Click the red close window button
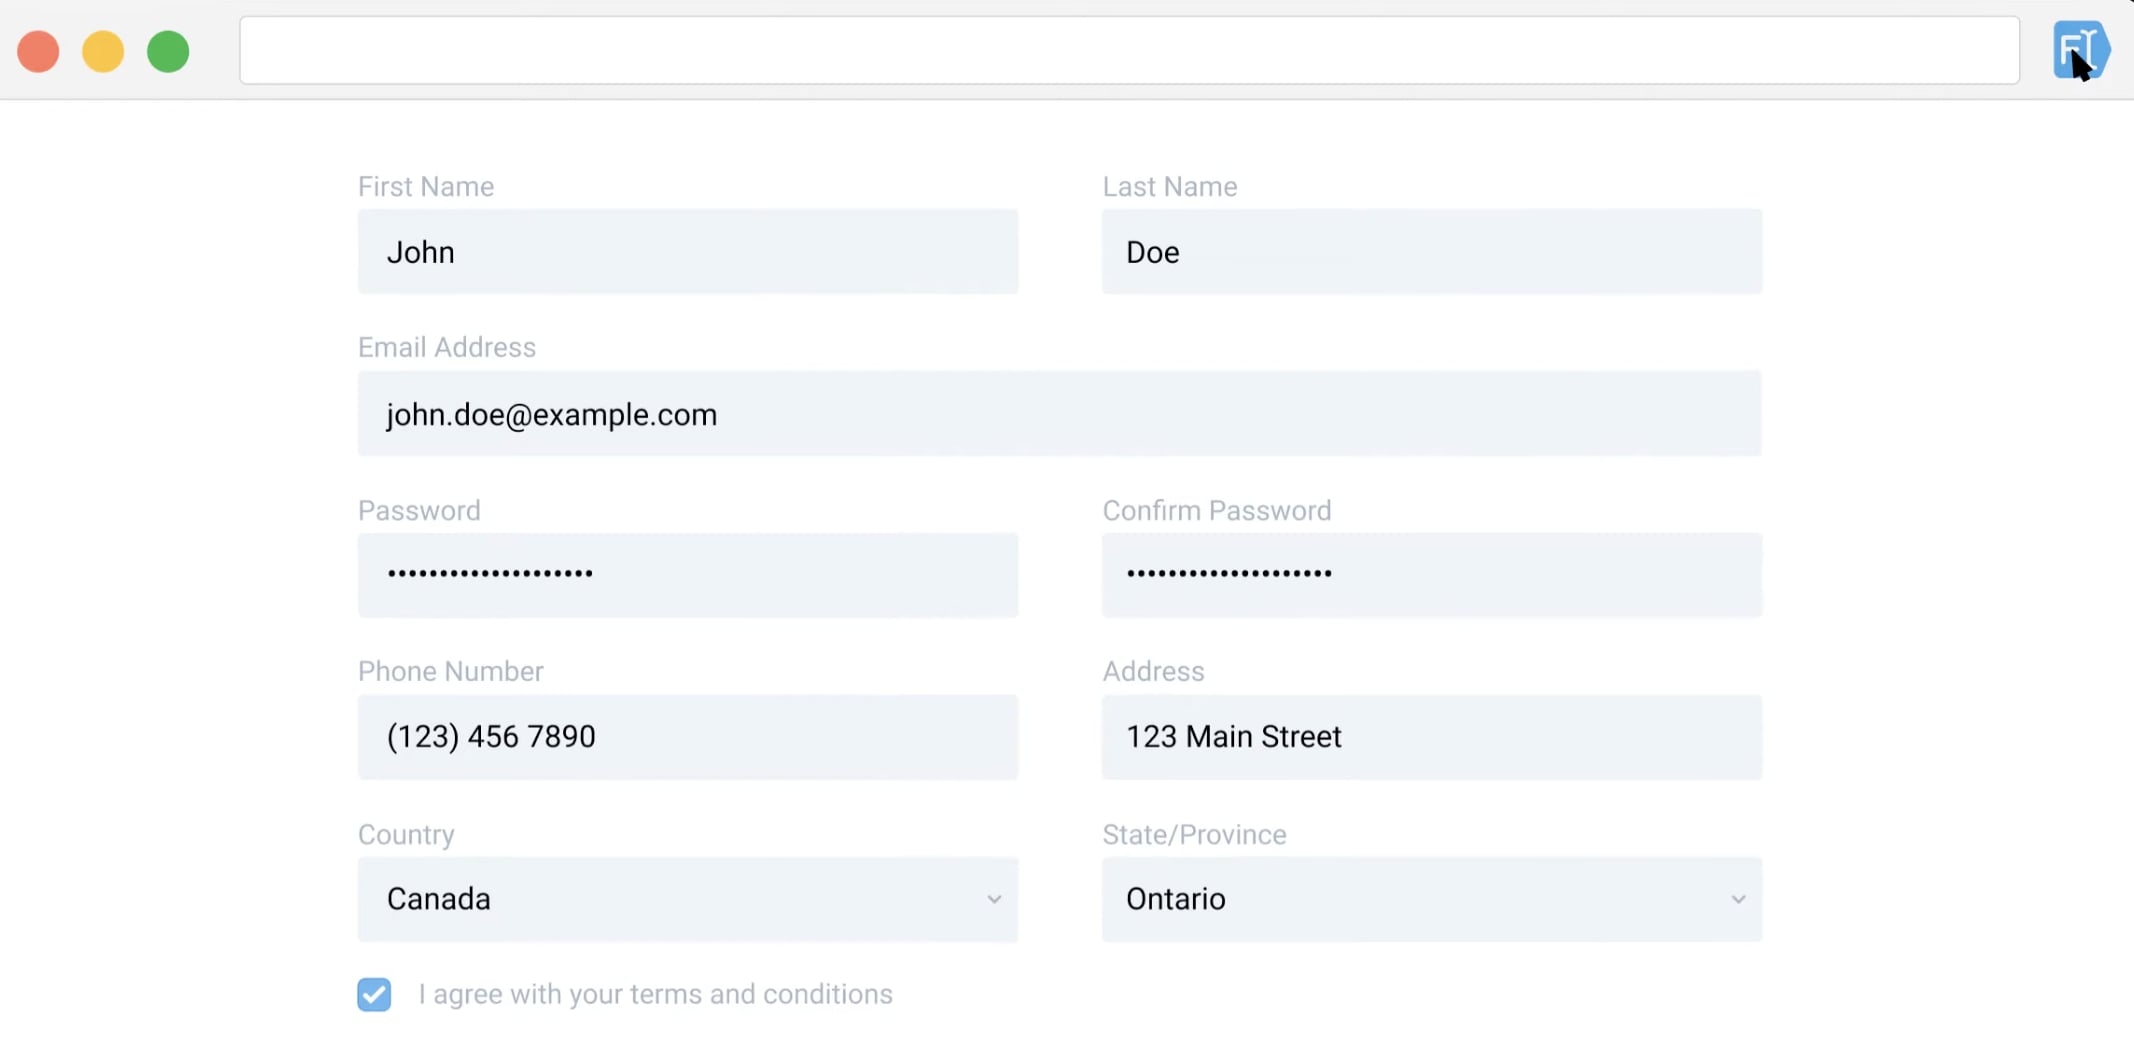 pyautogui.click(x=39, y=52)
